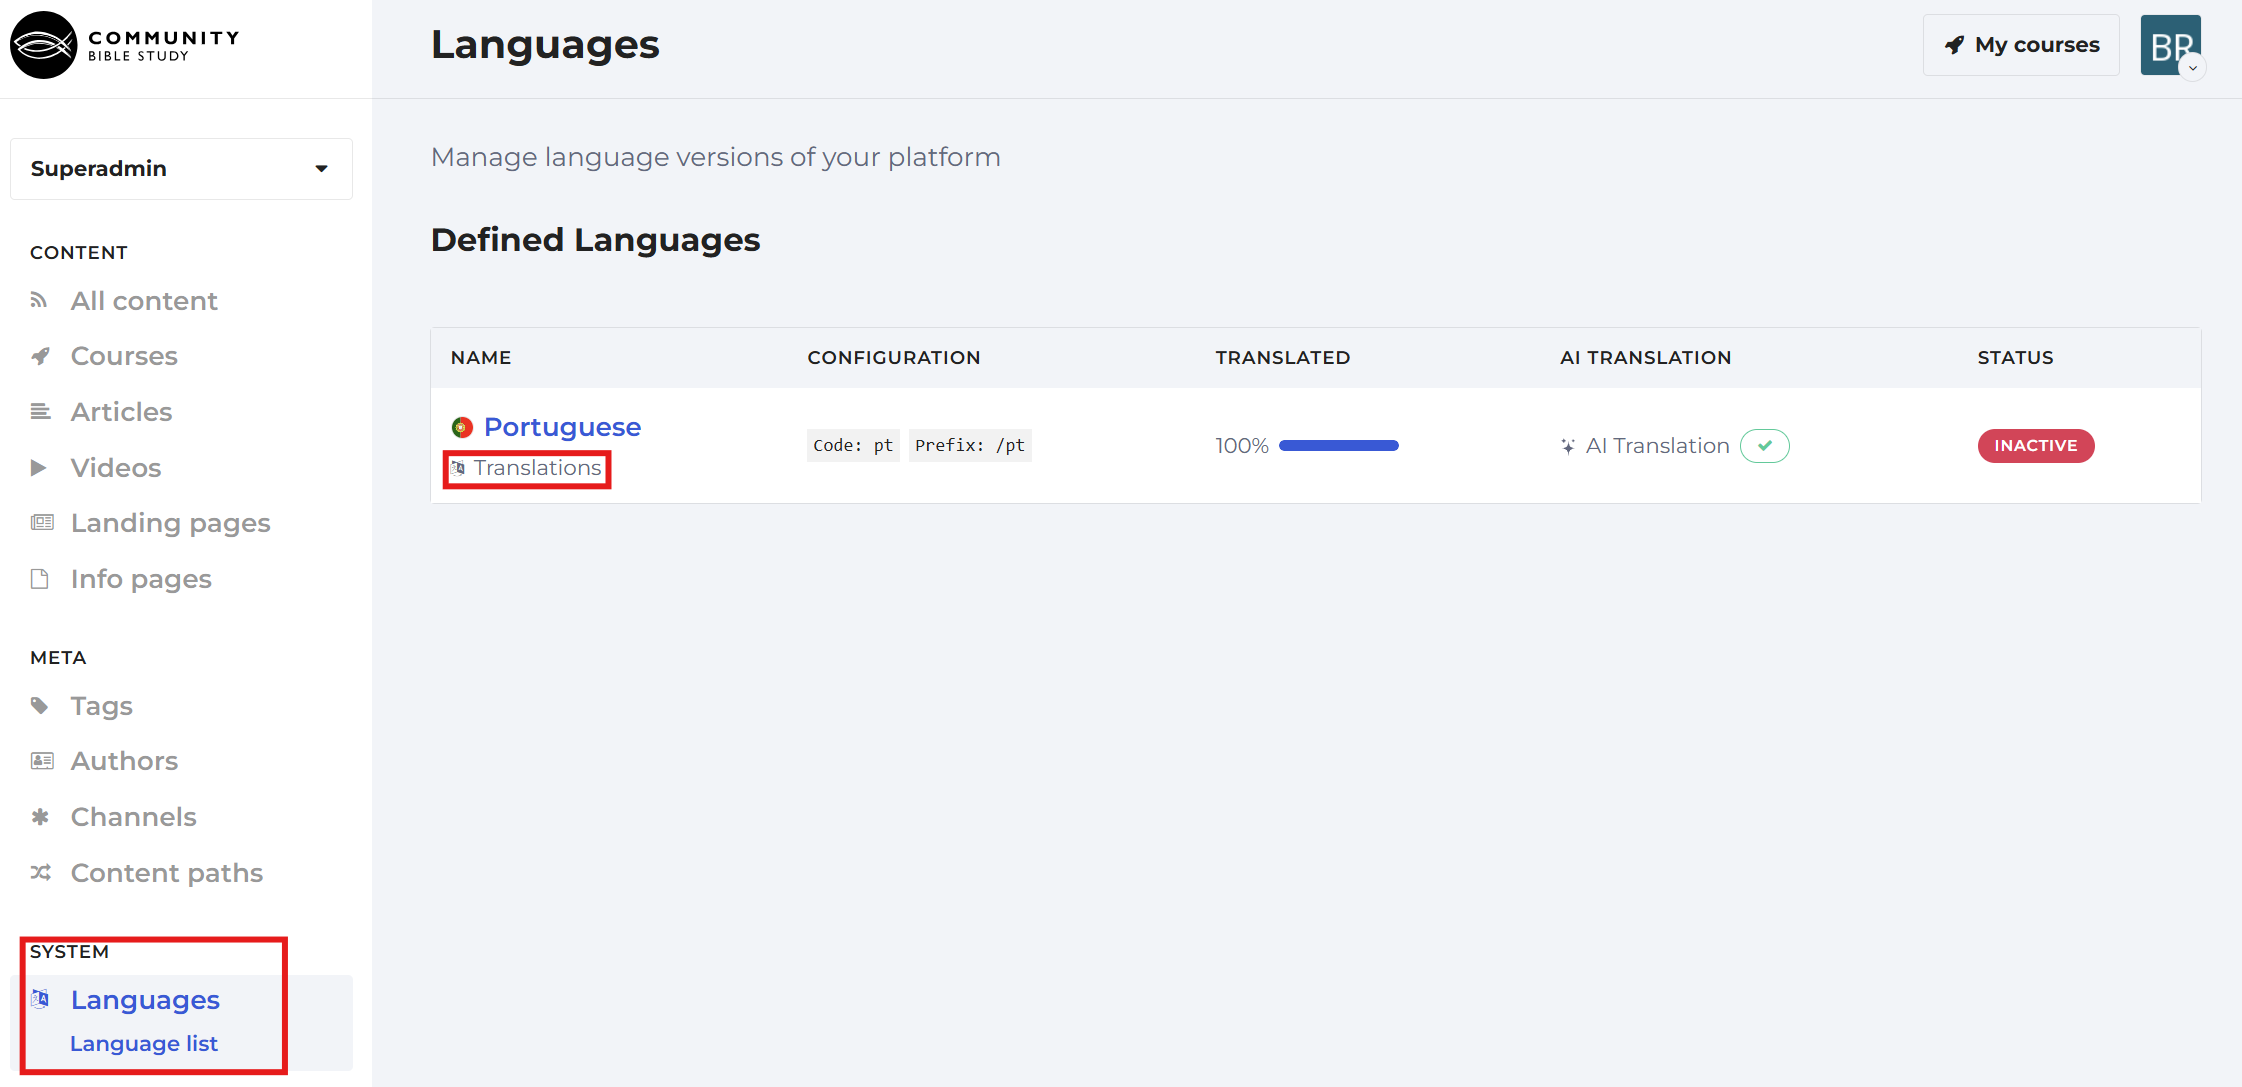Click the Channels asterisk icon

pyautogui.click(x=40, y=817)
